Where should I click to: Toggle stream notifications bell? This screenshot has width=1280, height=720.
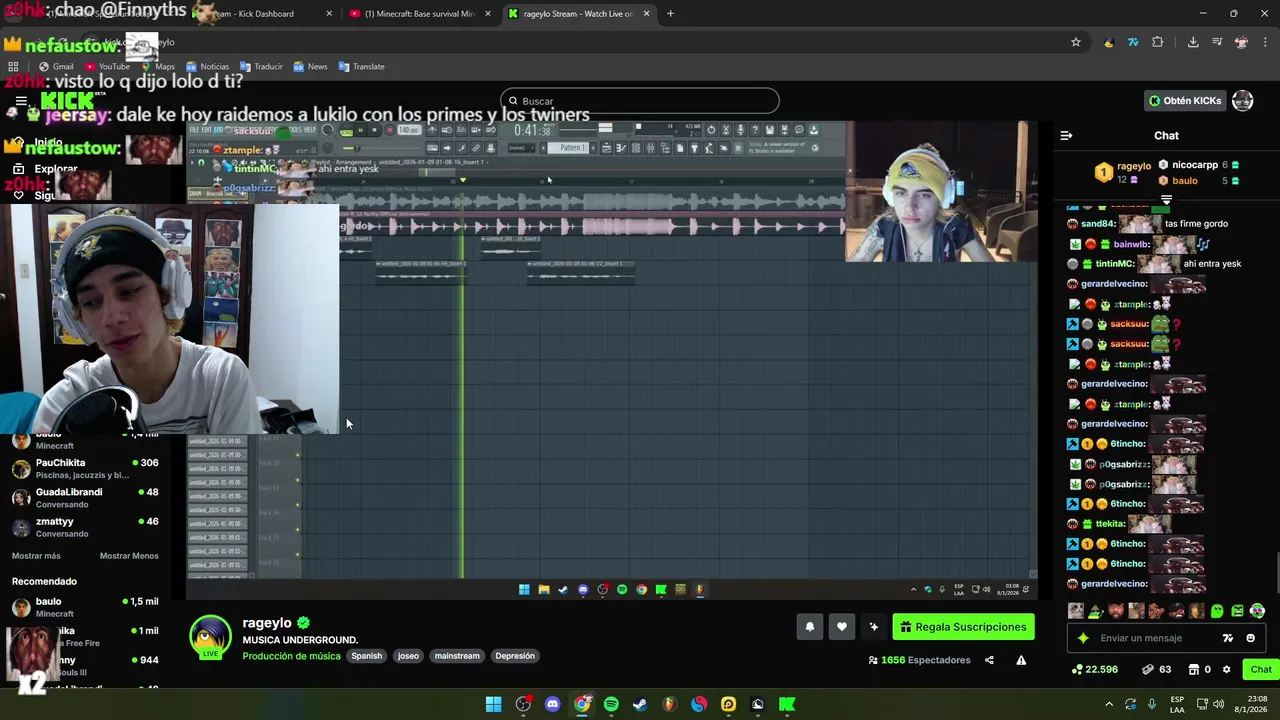pyautogui.click(x=810, y=627)
